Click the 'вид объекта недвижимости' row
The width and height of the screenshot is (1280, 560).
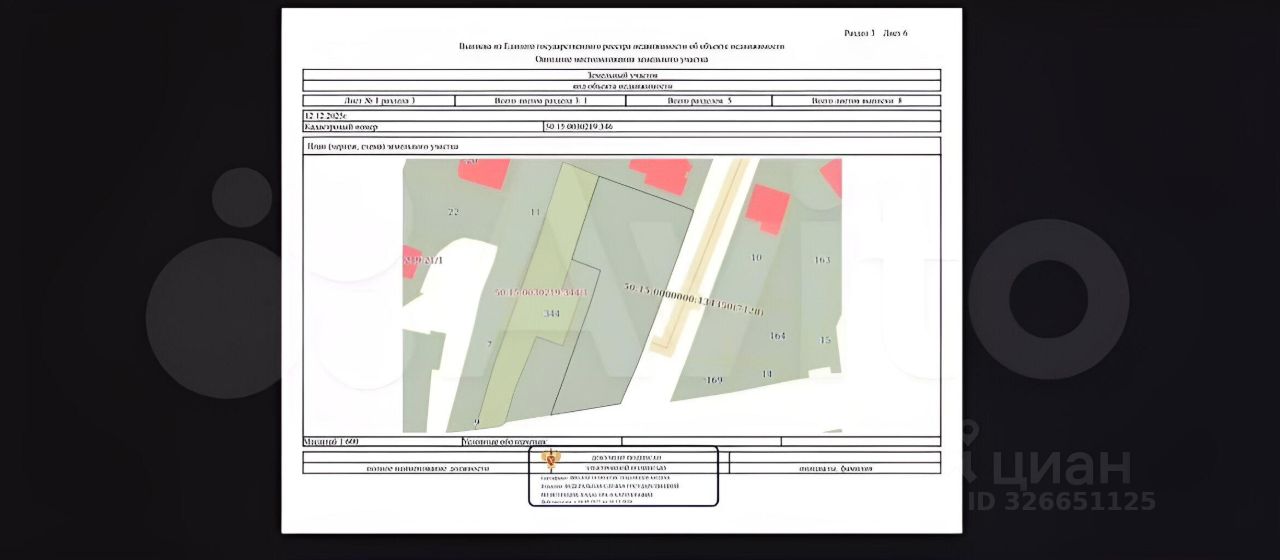(x=622, y=87)
